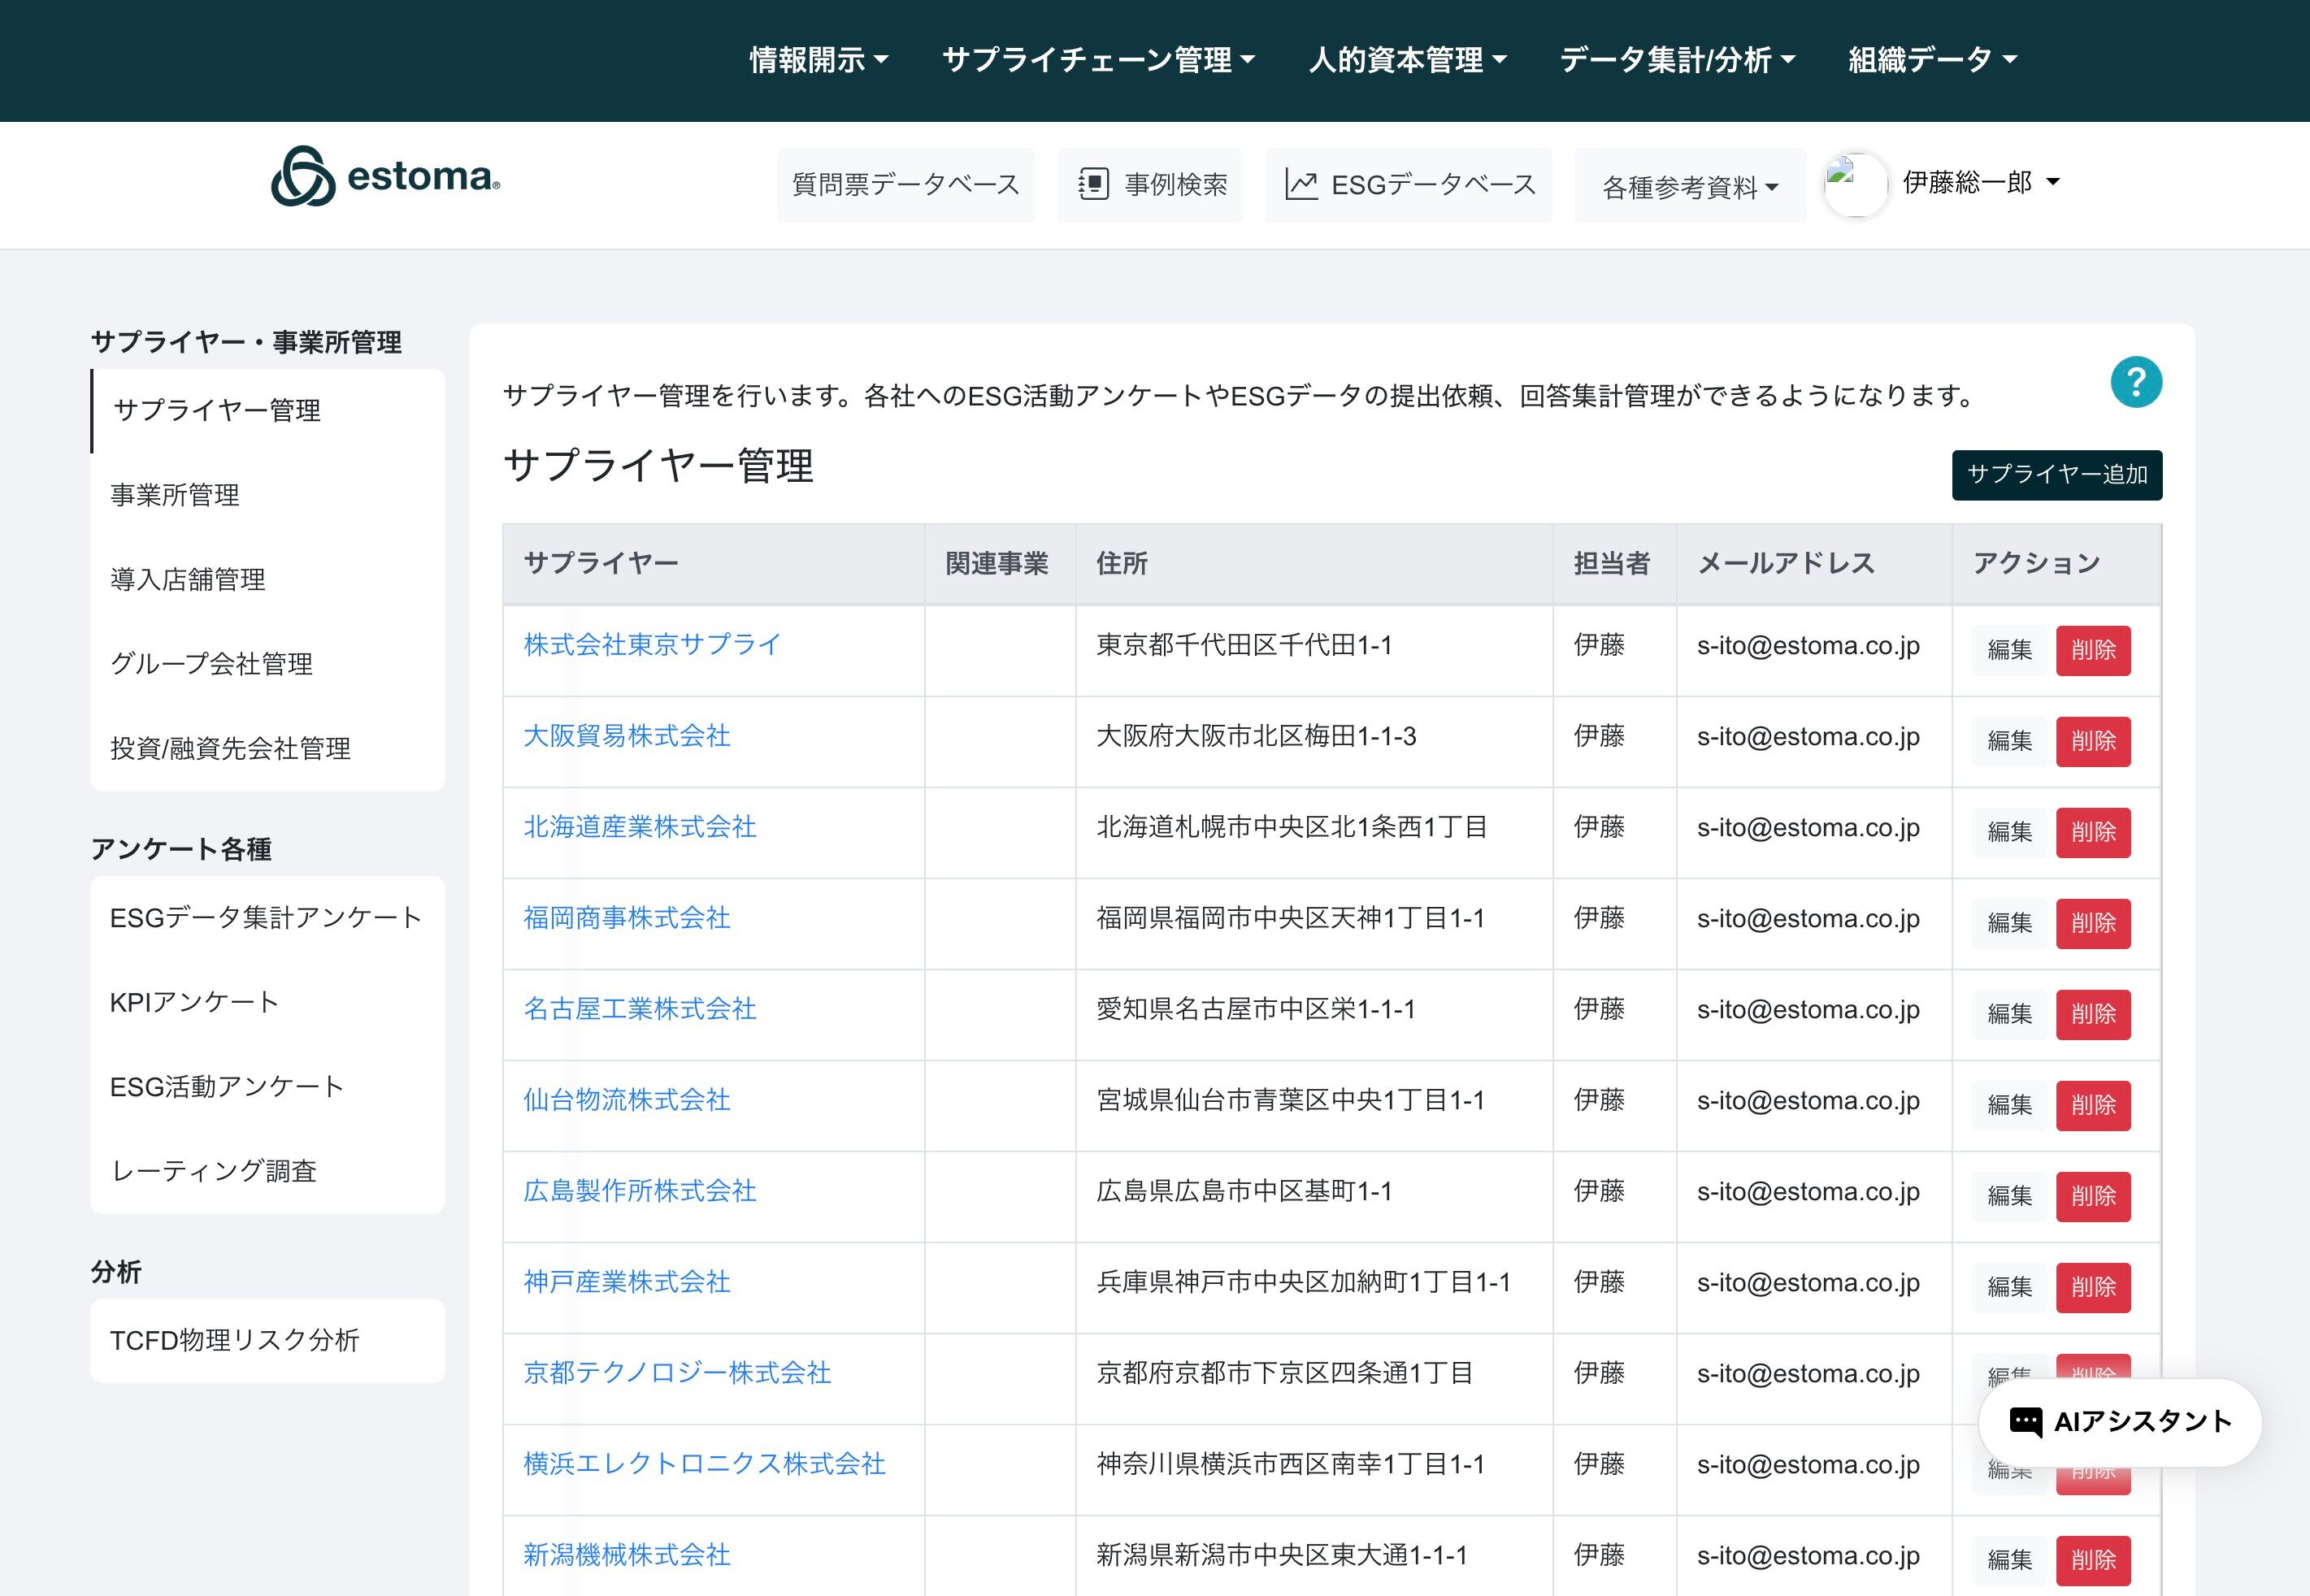The image size is (2310, 1596).
Task: Open the help question mark icon
Action: point(2136,382)
